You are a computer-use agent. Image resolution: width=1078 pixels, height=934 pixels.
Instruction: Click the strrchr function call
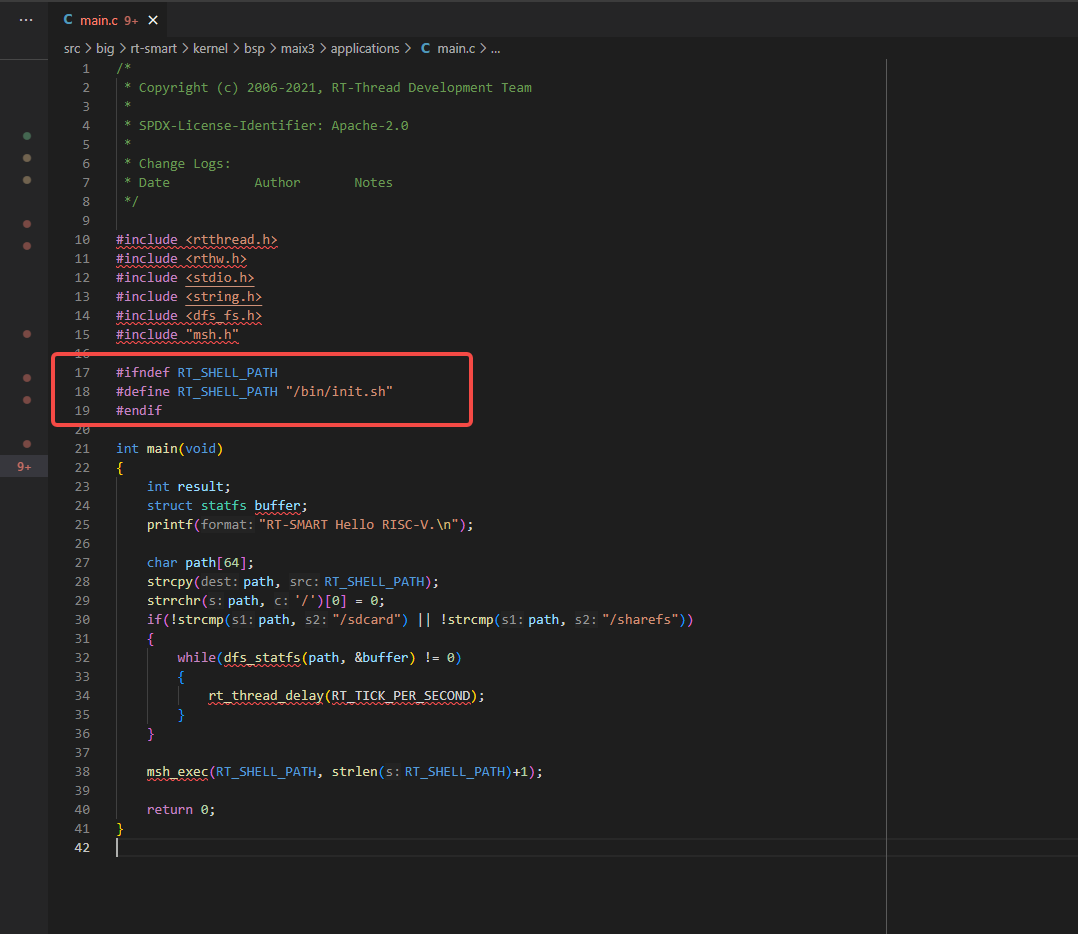coord(174,601)
